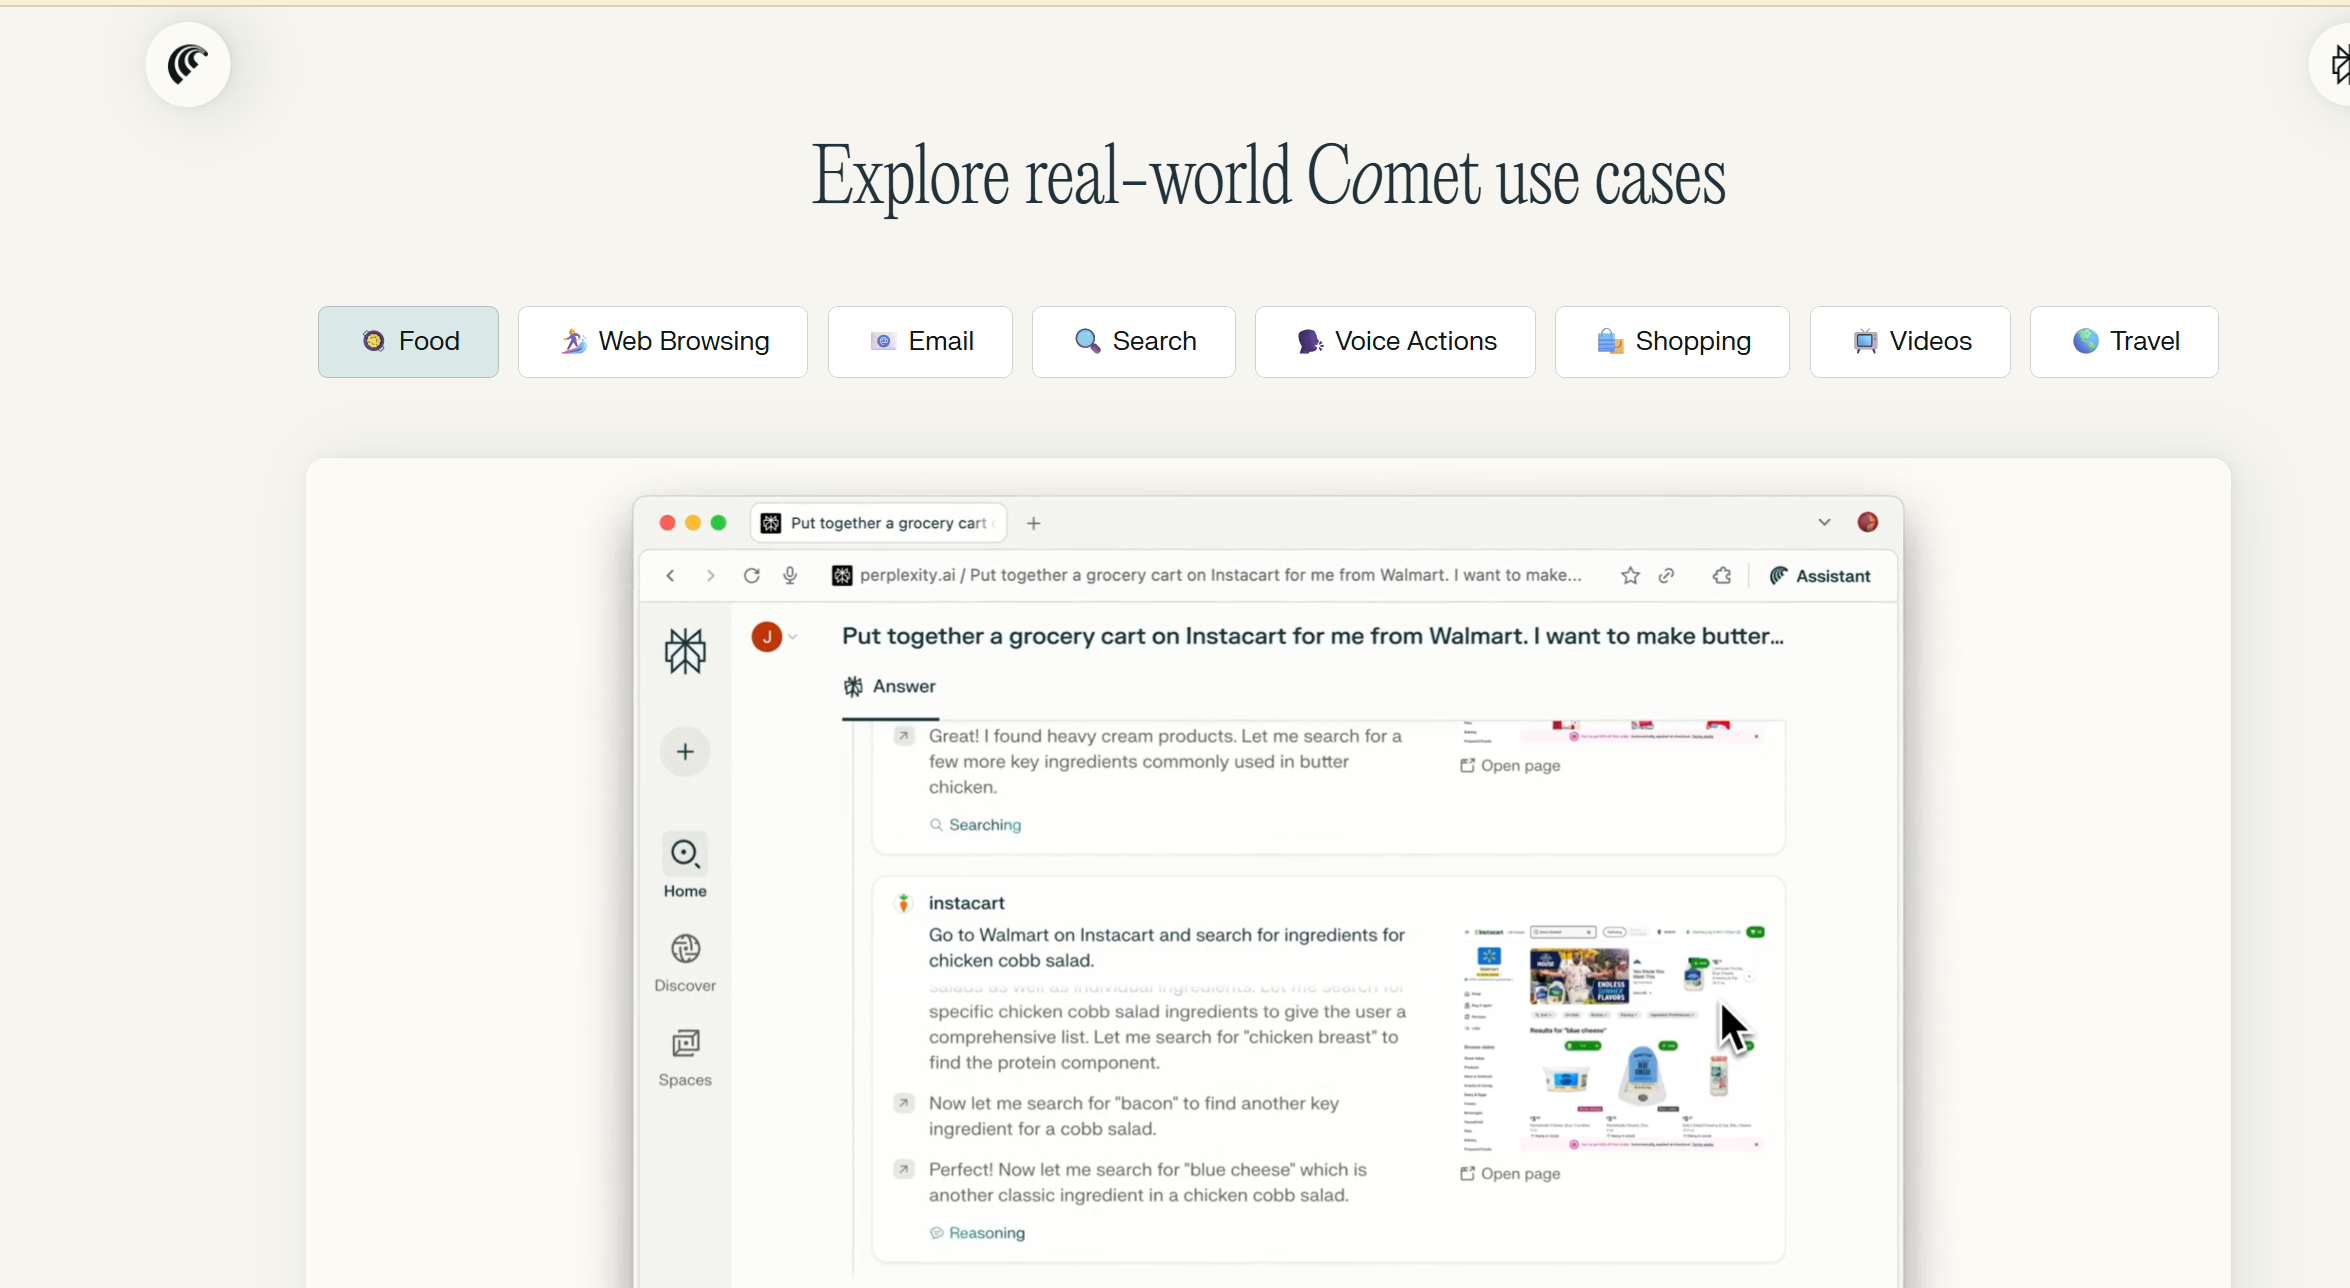
Task: Click the instacart carrot icon
Action: click(x=903, y=903)
